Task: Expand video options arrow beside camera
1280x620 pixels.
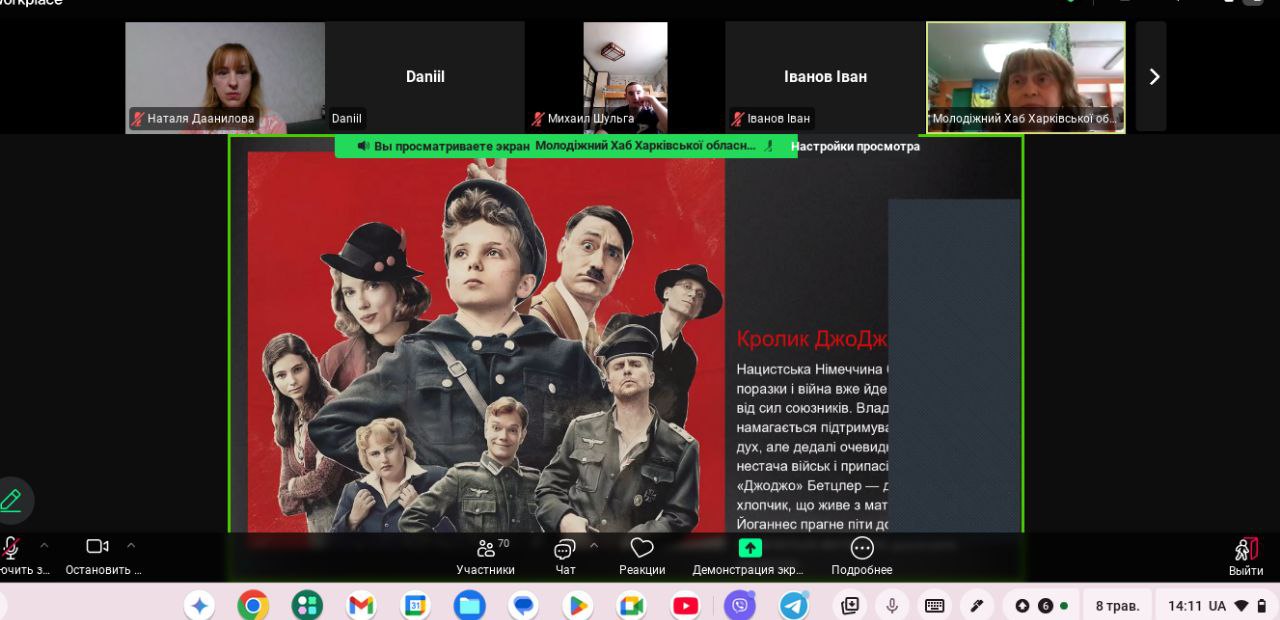Action: pyautogui.click(x=131, y=546)
